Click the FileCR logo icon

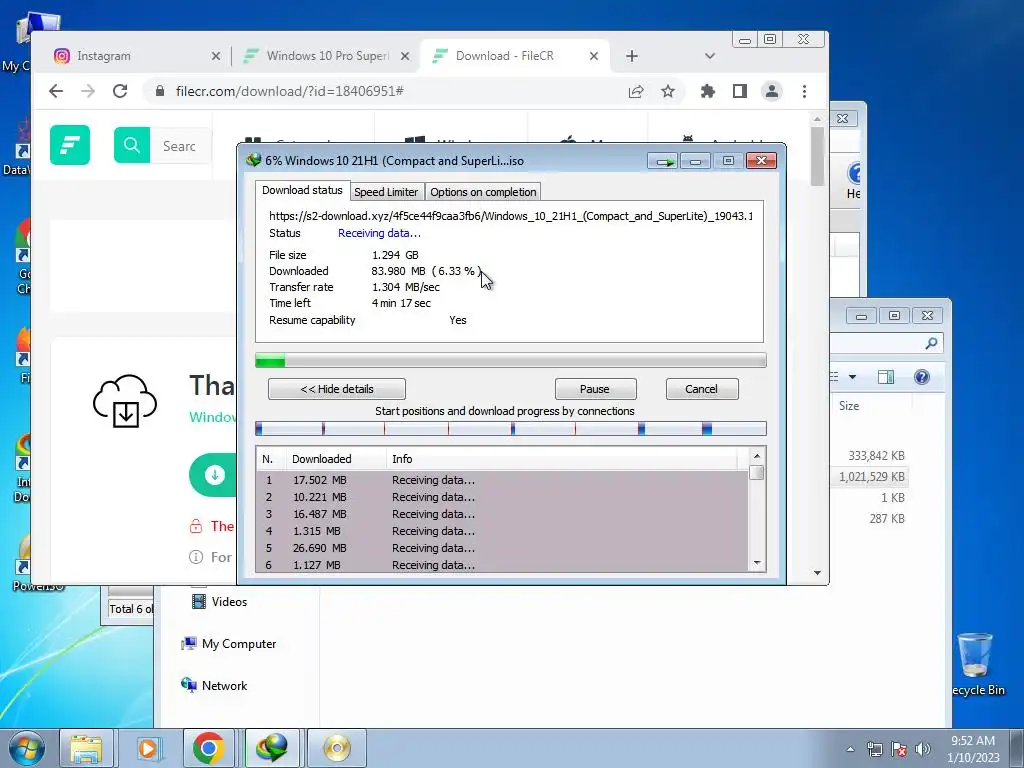pyautogui.click(x=70, y=145)
